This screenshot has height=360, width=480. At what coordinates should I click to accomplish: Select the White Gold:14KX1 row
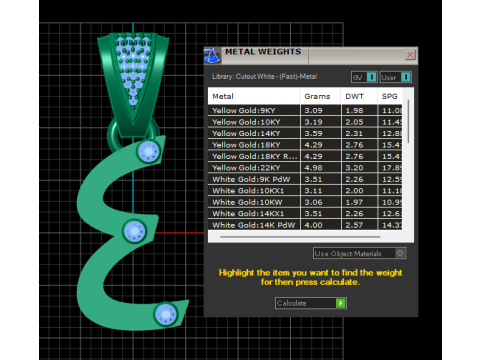[x=305, y=214]
